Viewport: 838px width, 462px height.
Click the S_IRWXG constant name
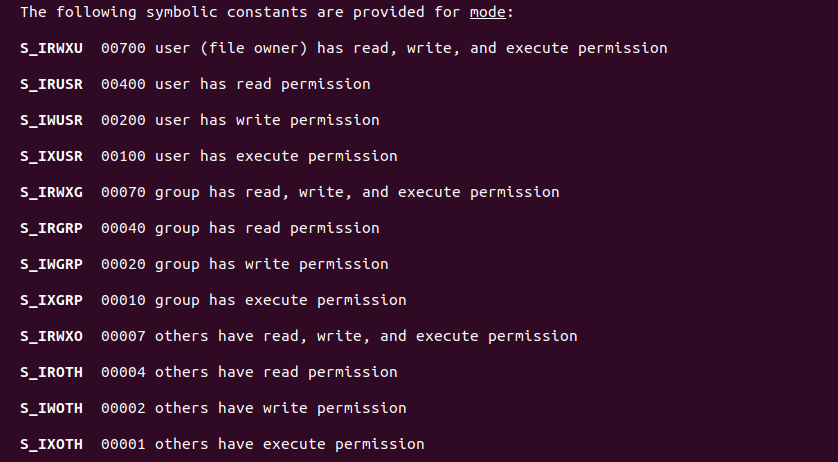(x=52, y=192)
